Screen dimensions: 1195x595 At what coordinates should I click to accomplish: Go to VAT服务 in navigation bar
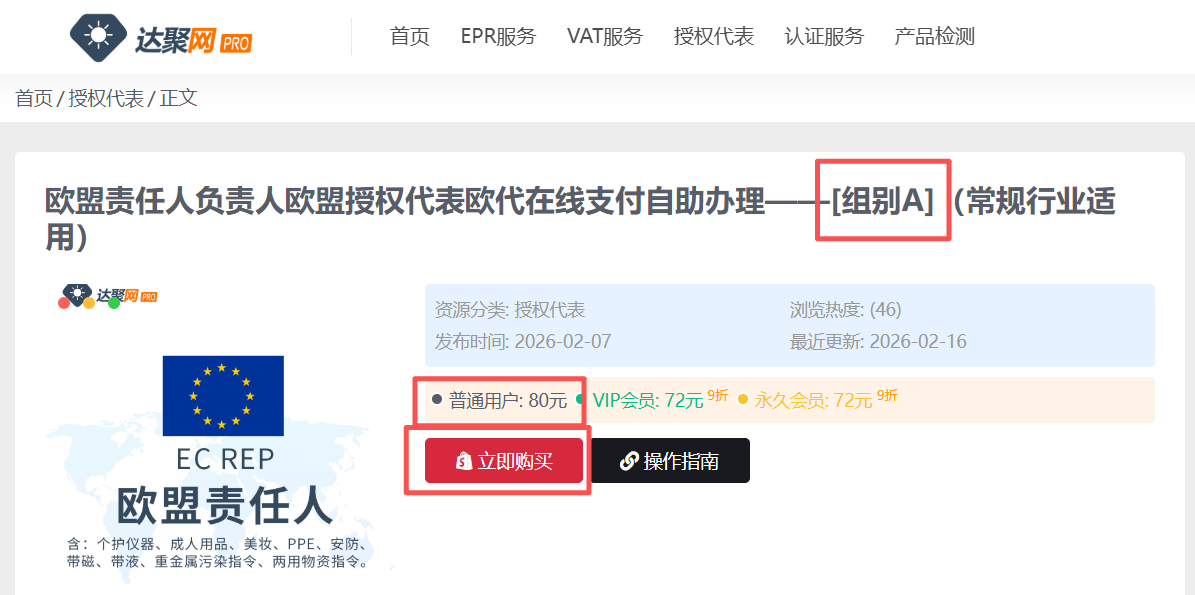tap(605, 36)
